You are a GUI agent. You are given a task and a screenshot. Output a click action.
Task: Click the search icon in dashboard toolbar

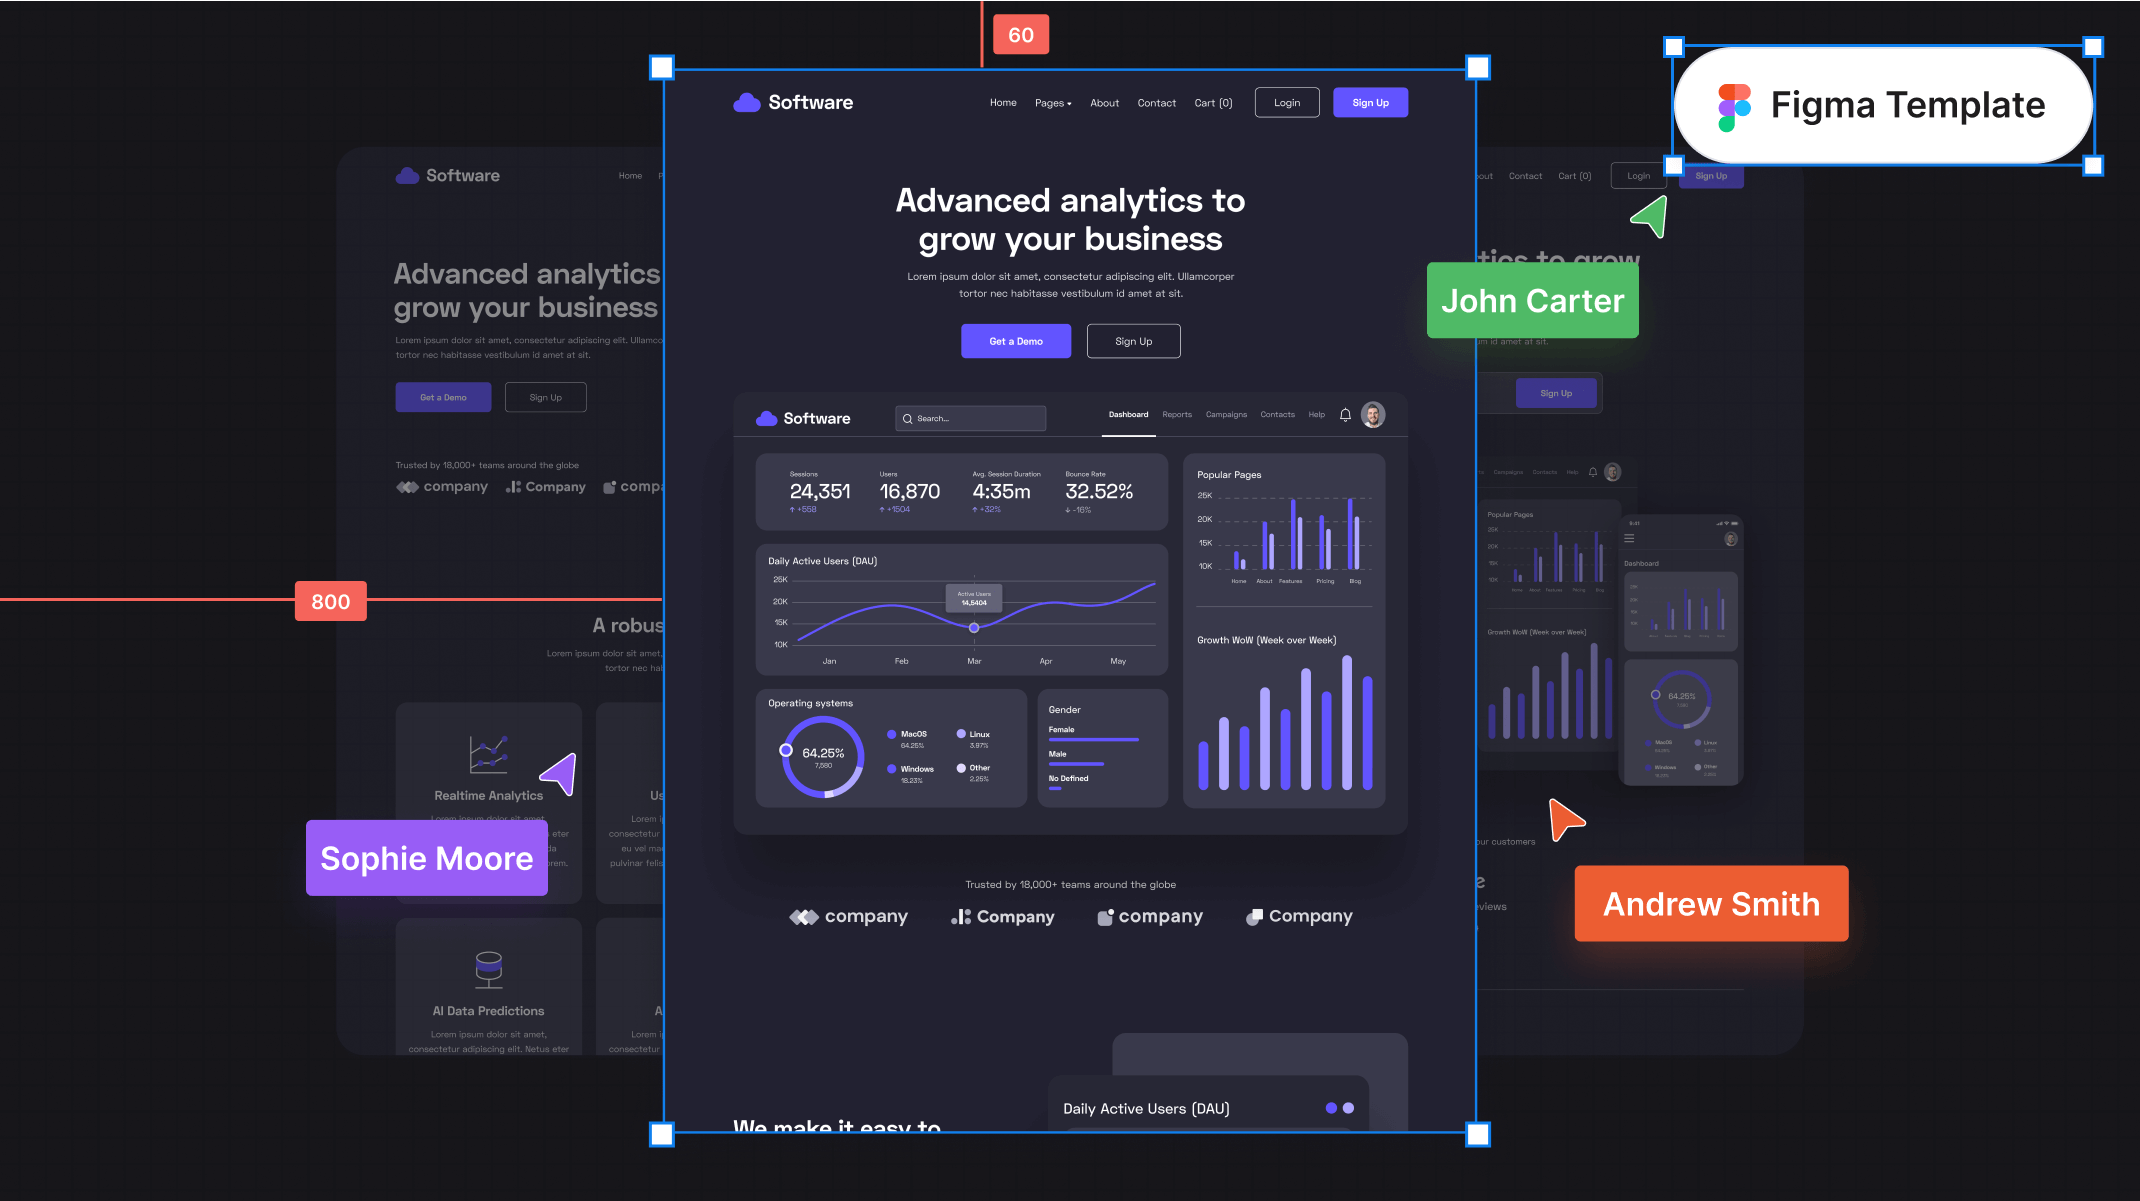coord(908,417)
